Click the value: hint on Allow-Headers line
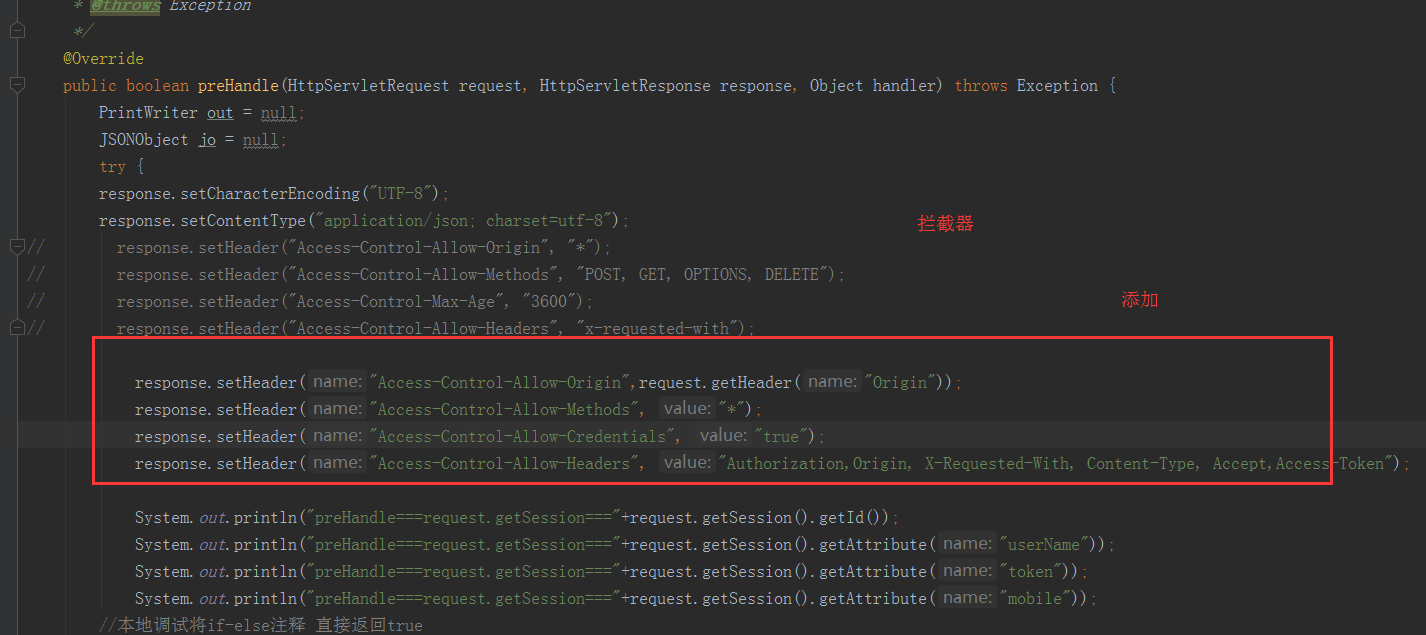This screenshot has height=635, width=1426. click(x=687, y=462)
